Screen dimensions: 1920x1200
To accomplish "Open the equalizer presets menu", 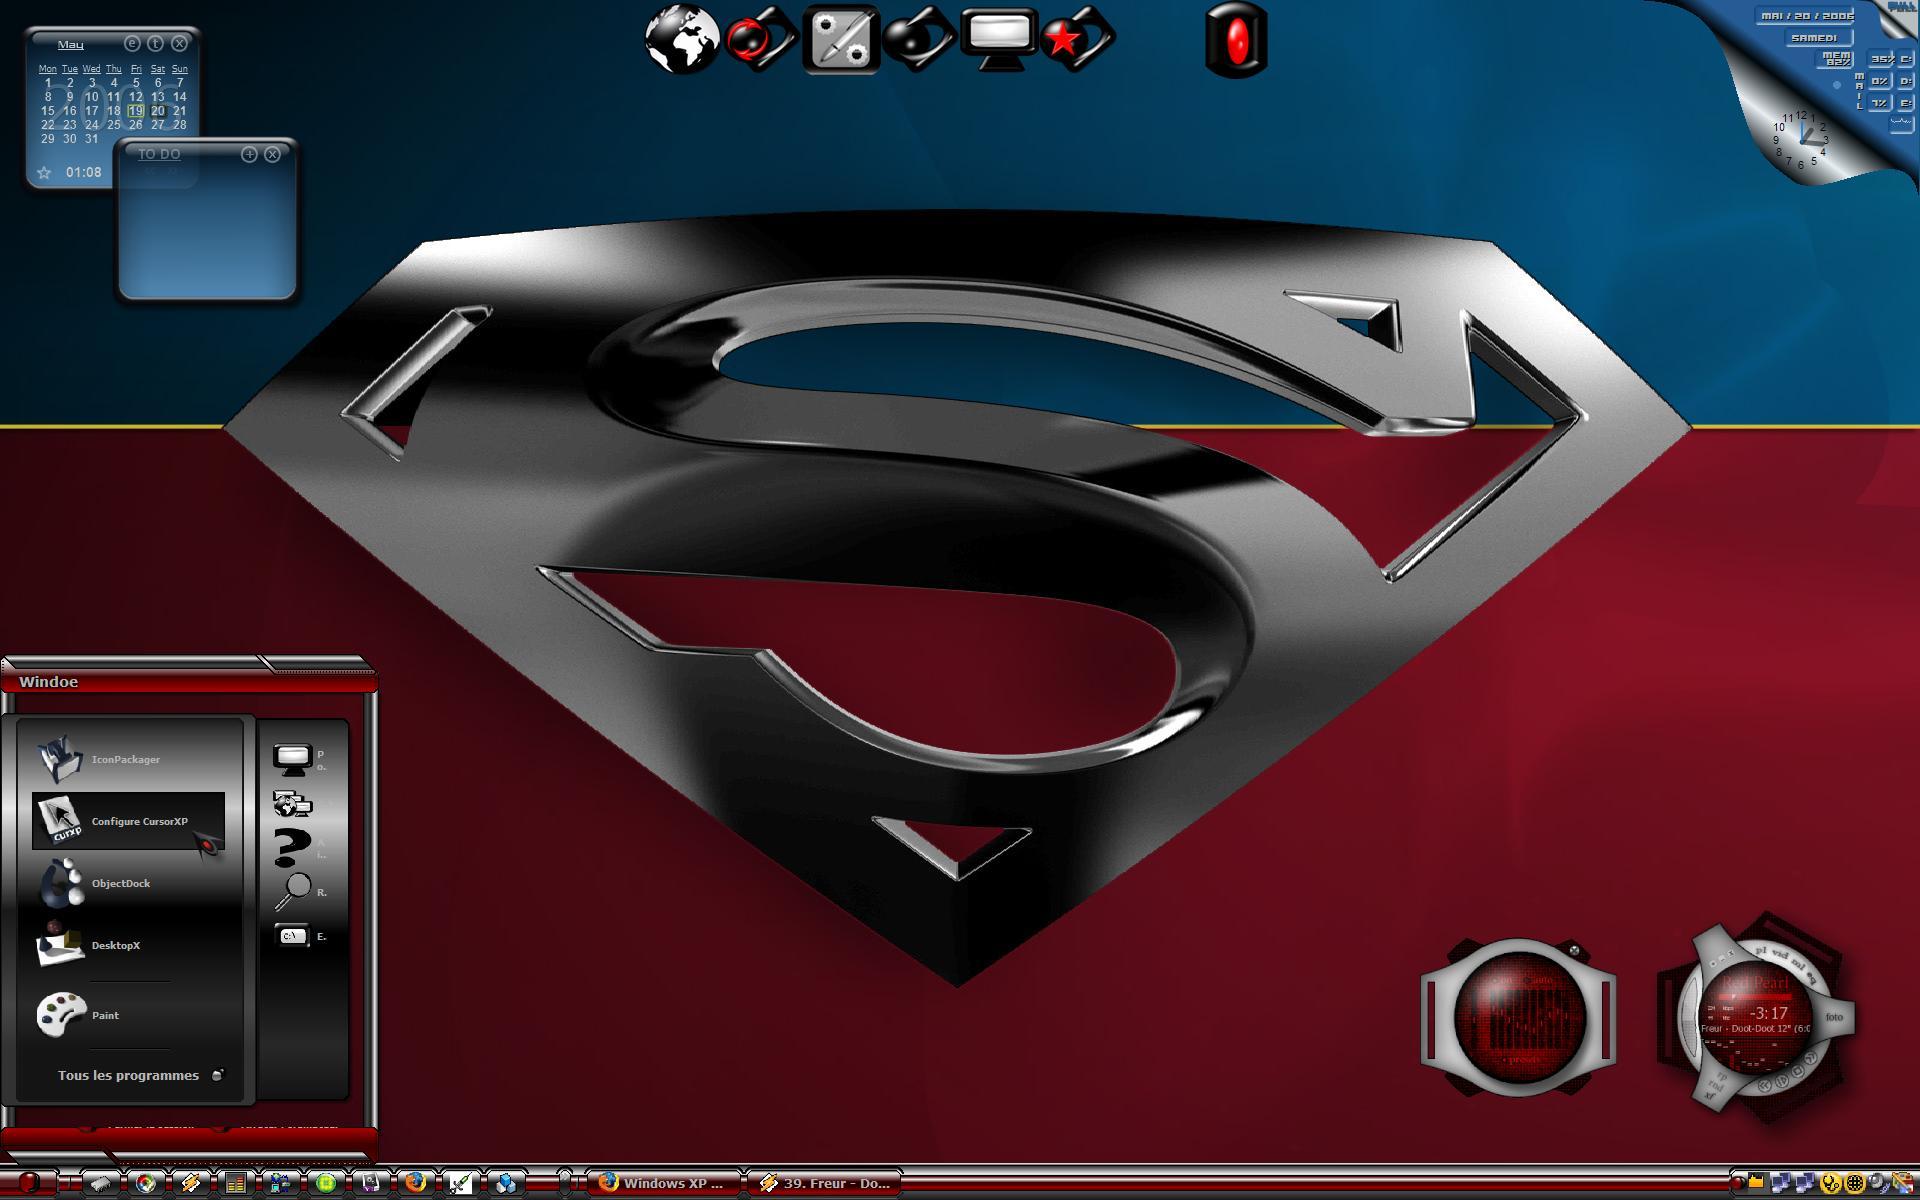I will pos(1521,1059).
